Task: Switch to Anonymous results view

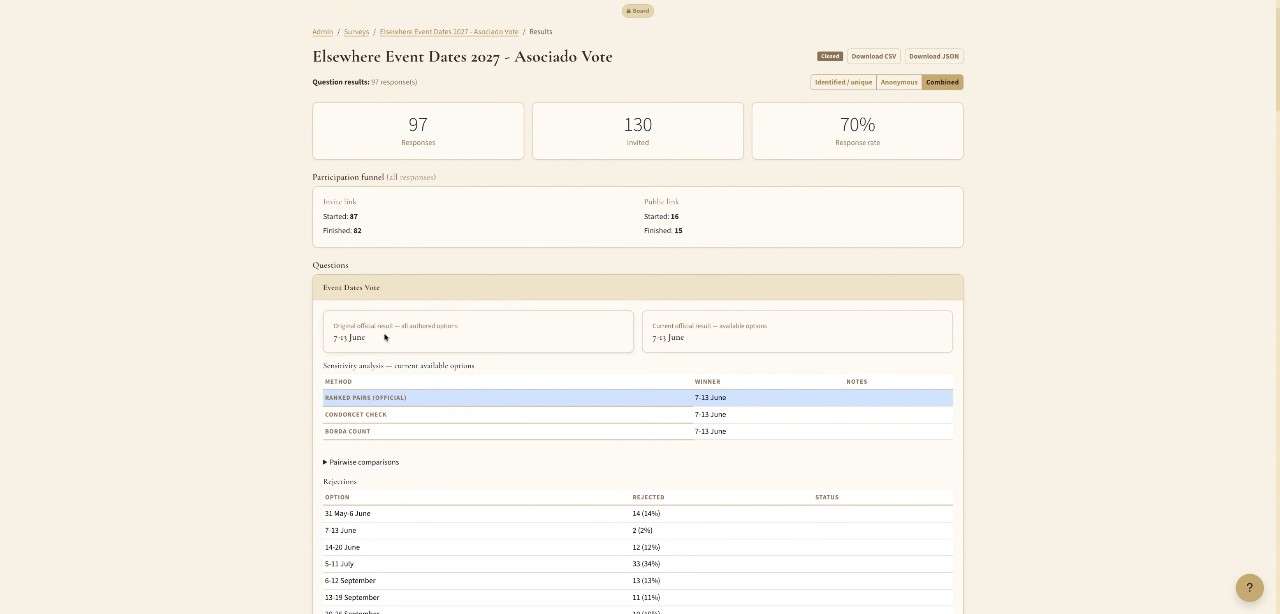Action: pyautogui.click(x=899, y=82)
